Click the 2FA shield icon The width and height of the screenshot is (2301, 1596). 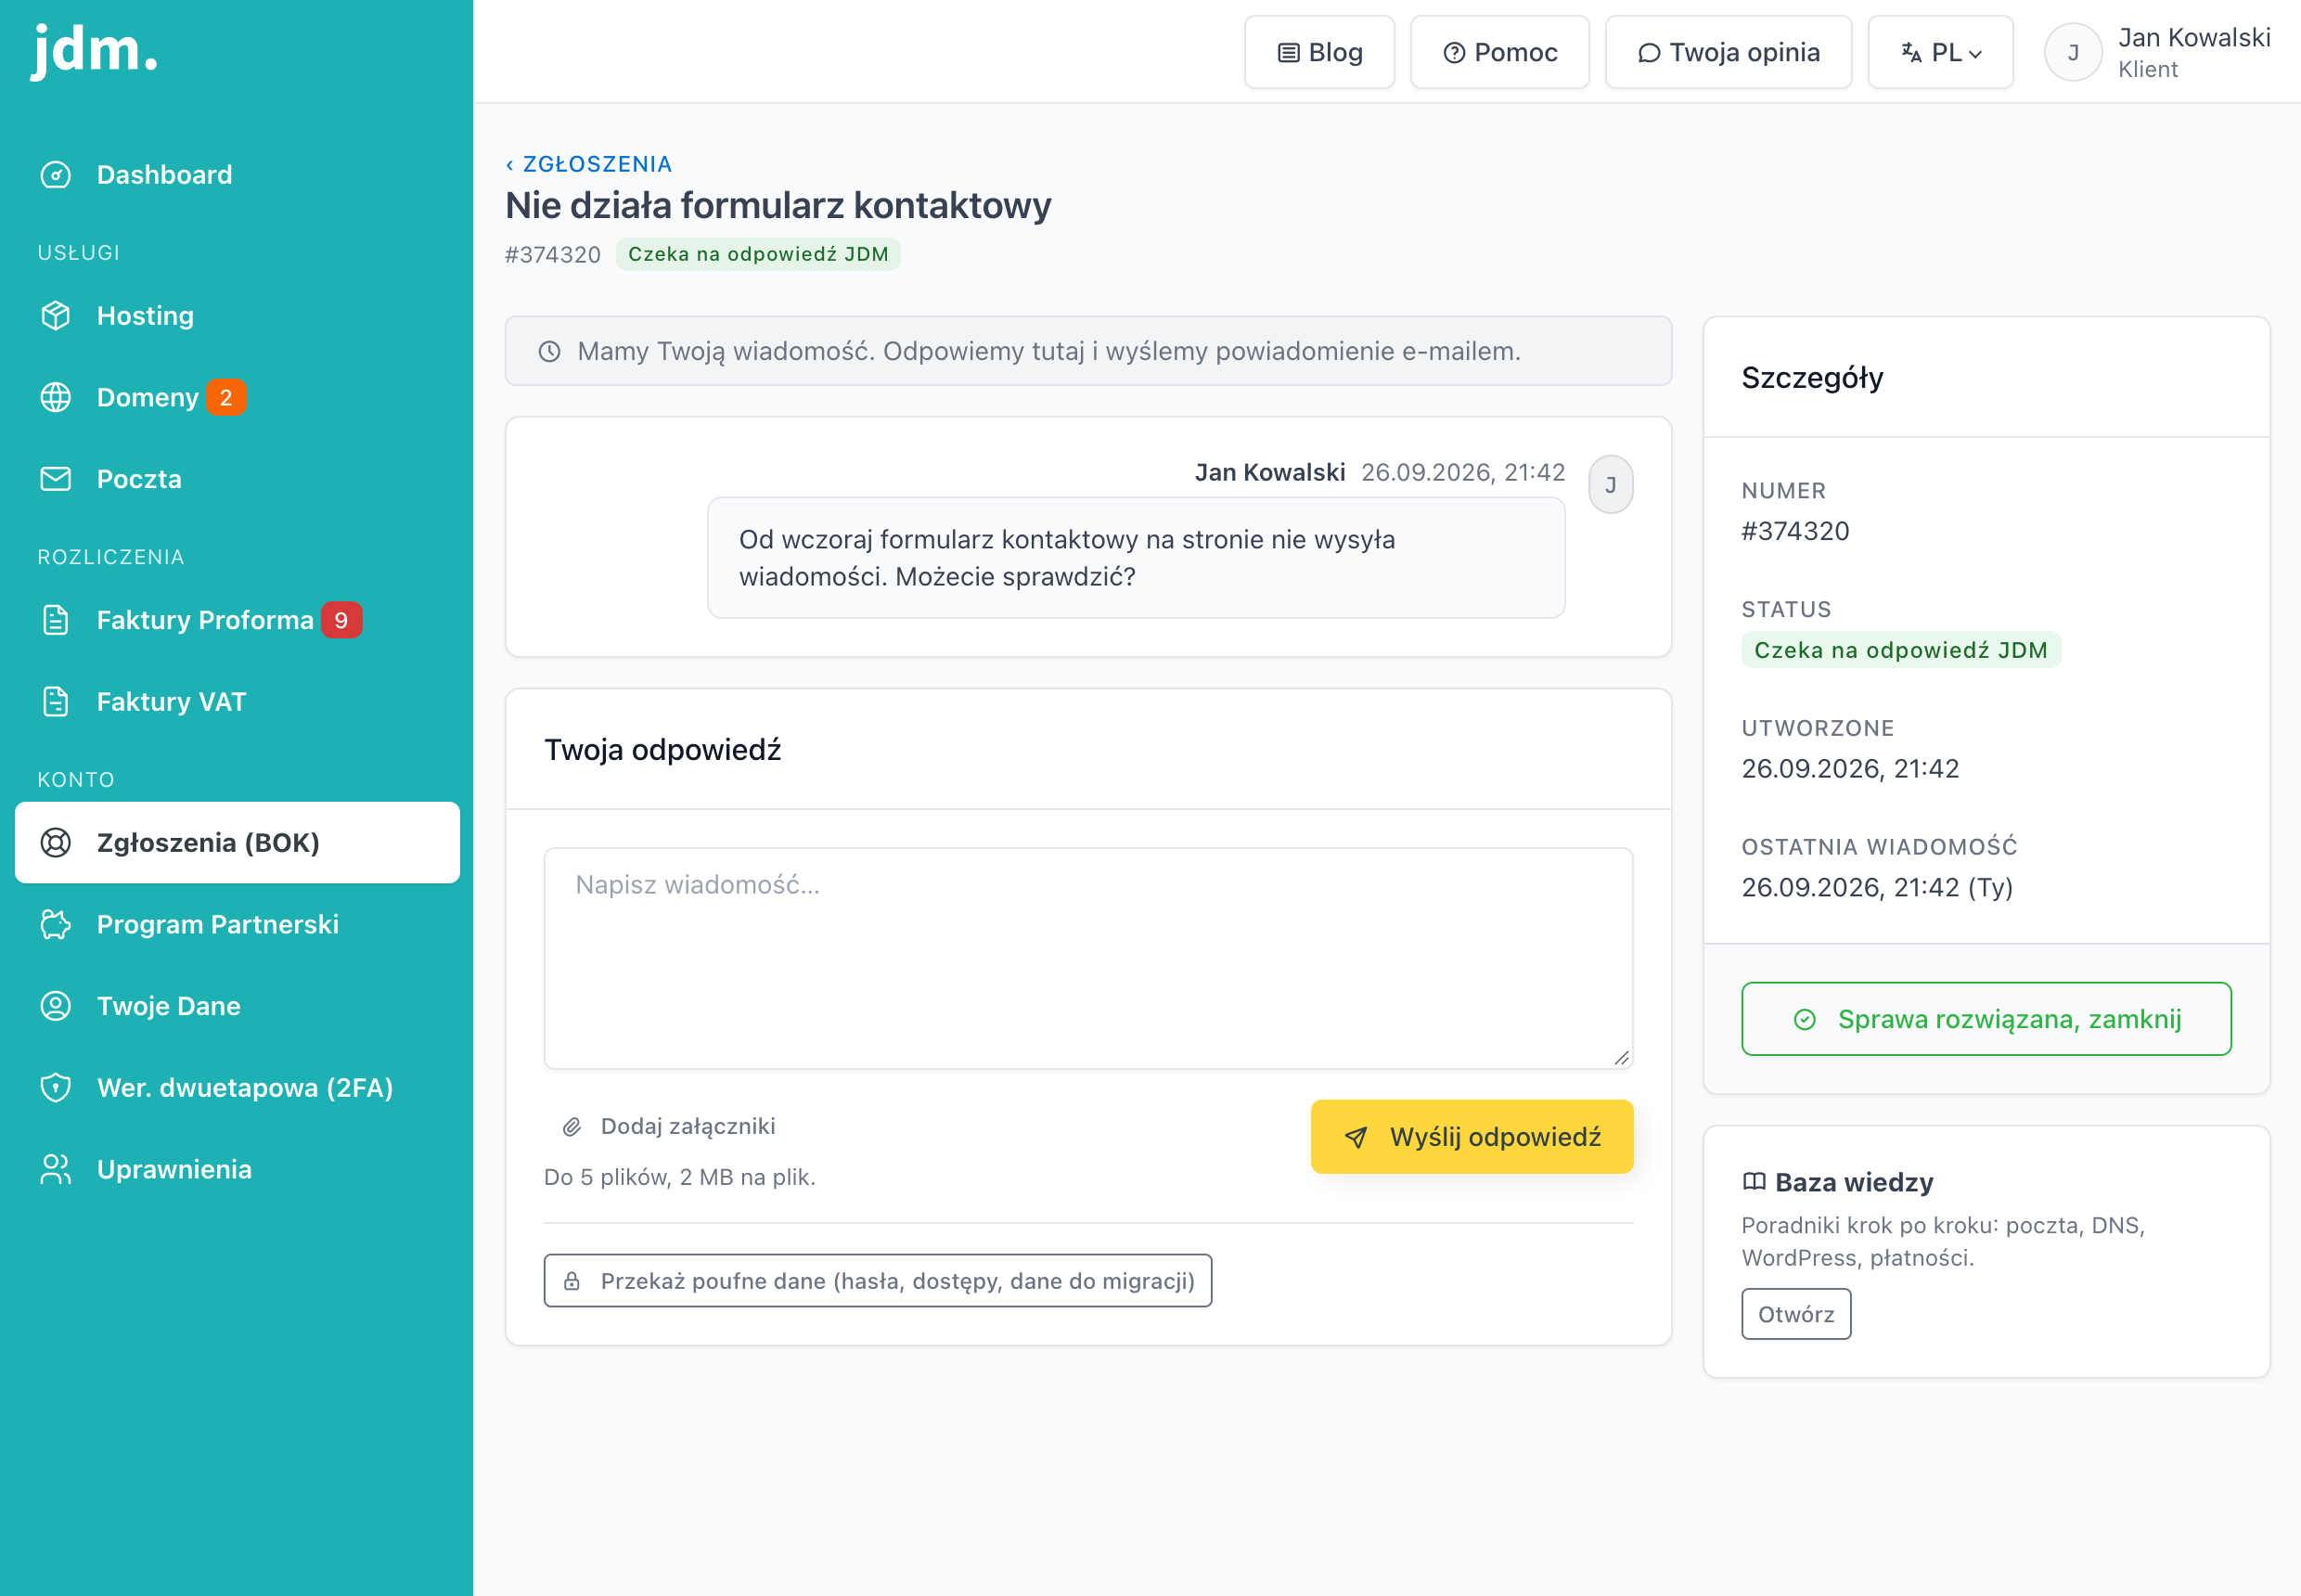(x=56, y=1088)
